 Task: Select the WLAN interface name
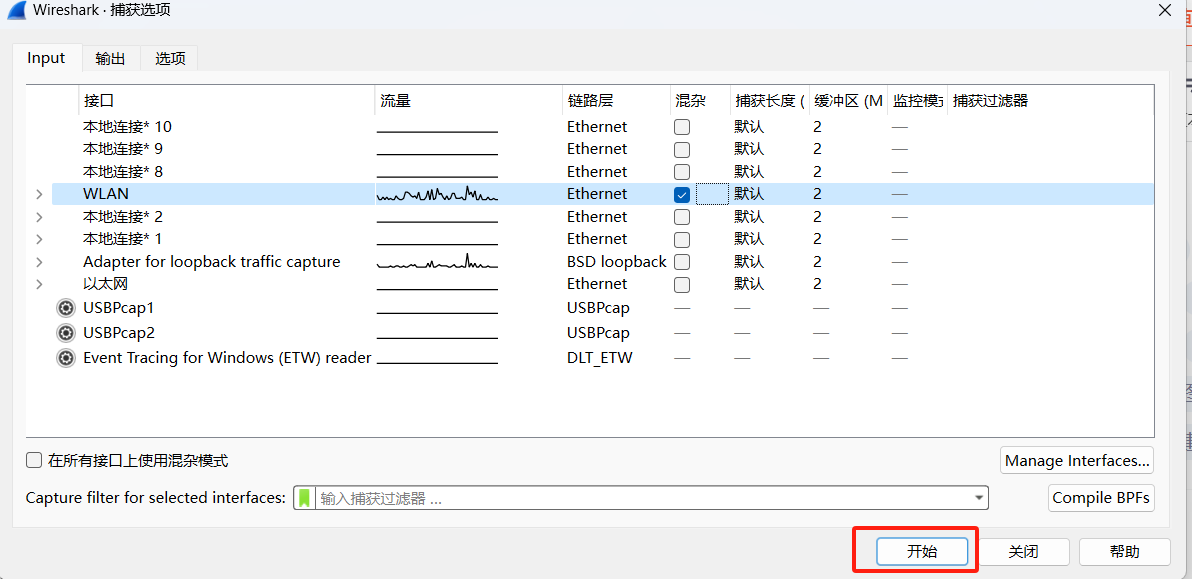[106, 195]
